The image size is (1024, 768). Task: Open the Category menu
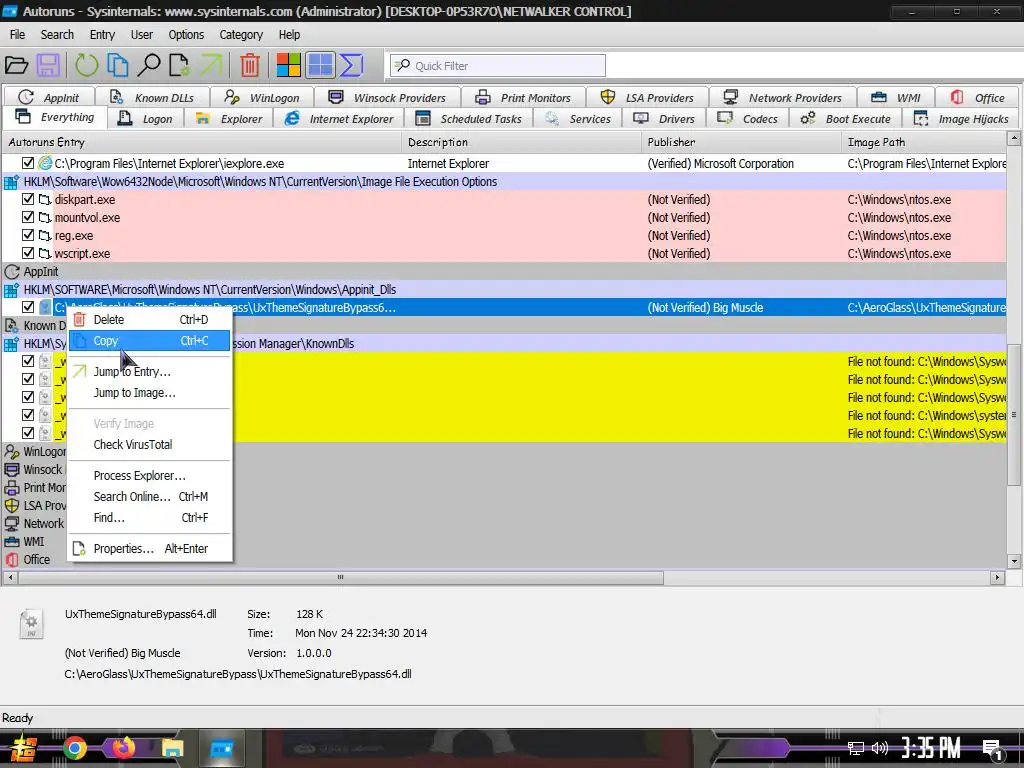[x=241, y=35]
